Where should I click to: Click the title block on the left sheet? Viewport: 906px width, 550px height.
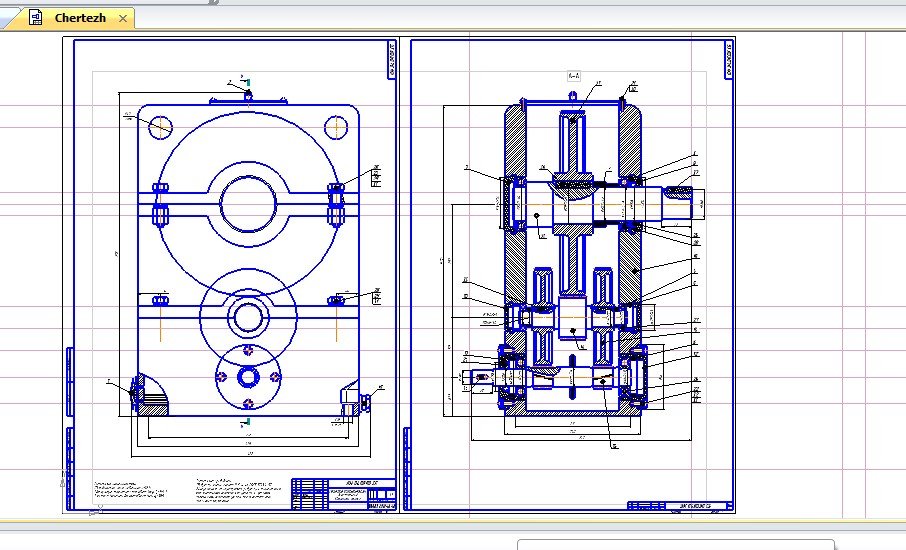tap(344, 495)
